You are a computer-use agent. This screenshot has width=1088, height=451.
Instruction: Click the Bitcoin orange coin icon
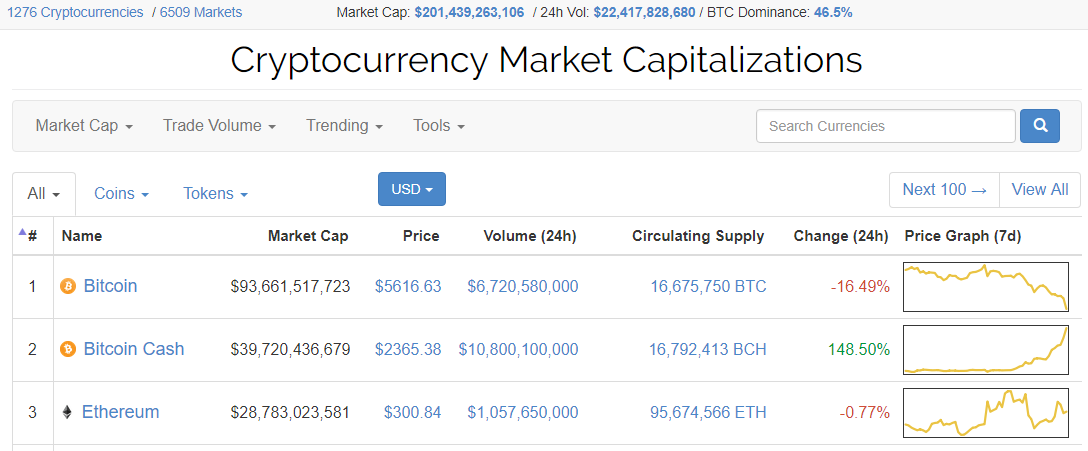[68, 286]
